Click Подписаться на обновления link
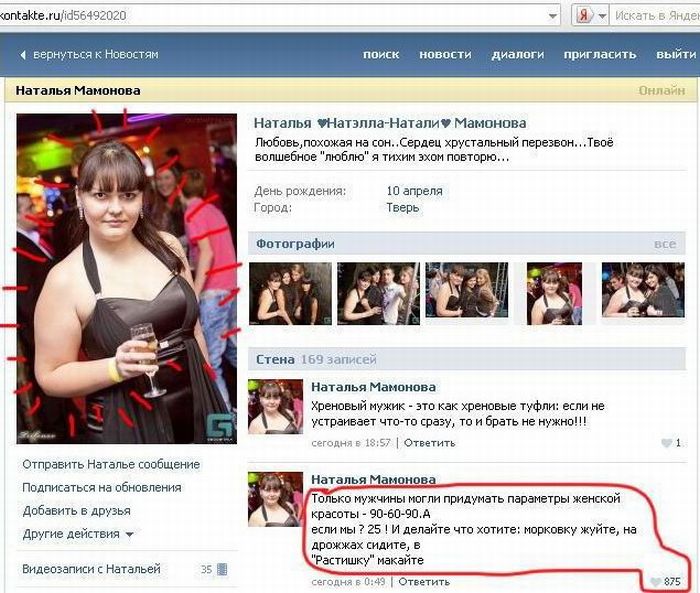The image size is (700, 593). pyautogui.click(x=101, y=487)
